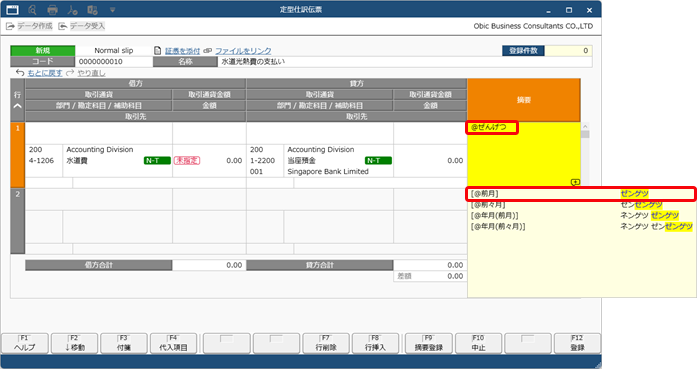Click the credit amount 0.00 in row 1
Image resolution: width=697 pixels, height=369 pixels.
click(x=455, y=160)
